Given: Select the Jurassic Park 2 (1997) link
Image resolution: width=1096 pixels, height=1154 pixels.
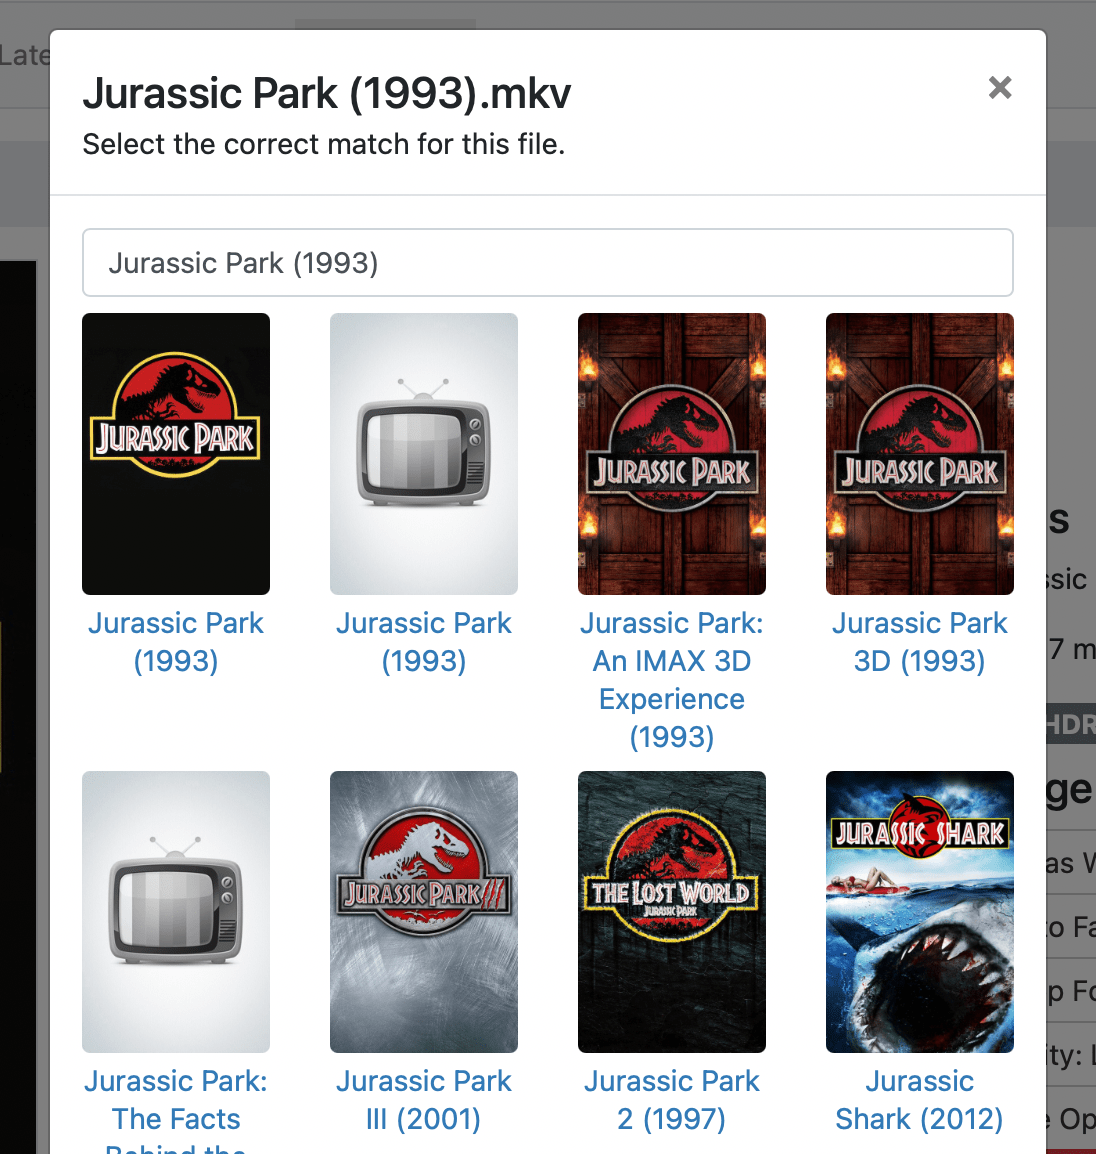Looking at the screenshot, I should click(x=672, y=1100).
